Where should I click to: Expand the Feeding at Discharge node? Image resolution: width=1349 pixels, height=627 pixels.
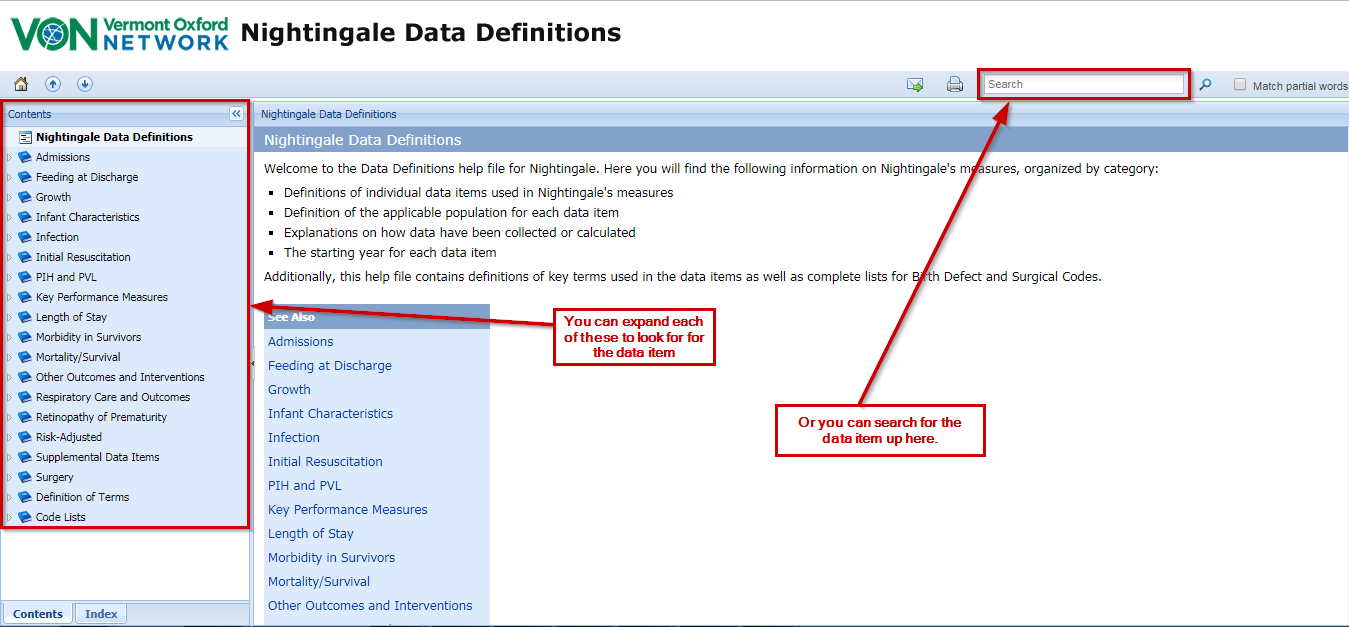coord(10,177)
